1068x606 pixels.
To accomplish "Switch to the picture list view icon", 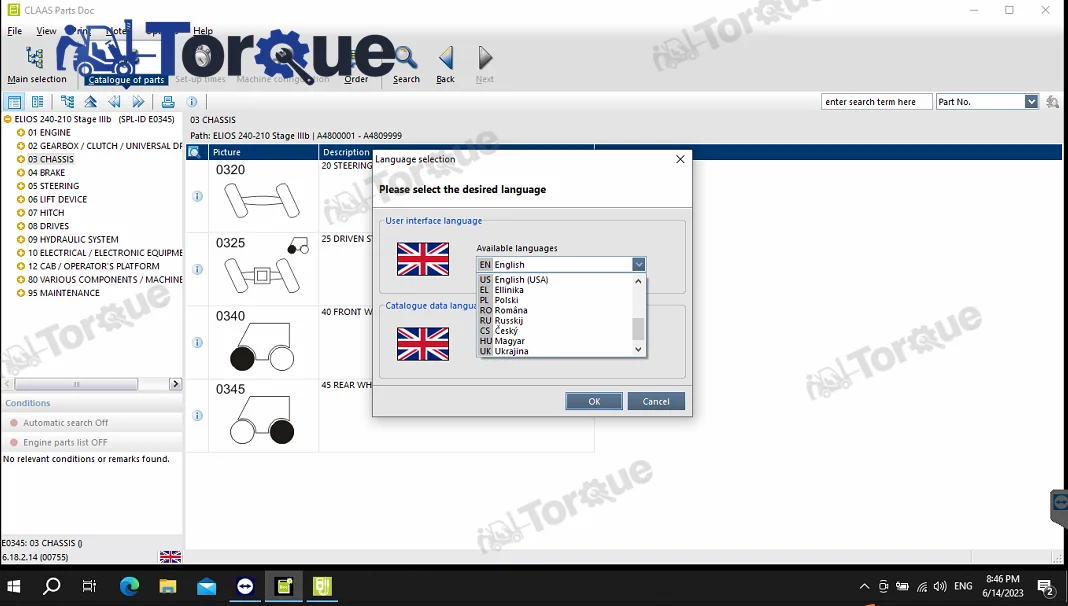I will (x=37, y=102).
